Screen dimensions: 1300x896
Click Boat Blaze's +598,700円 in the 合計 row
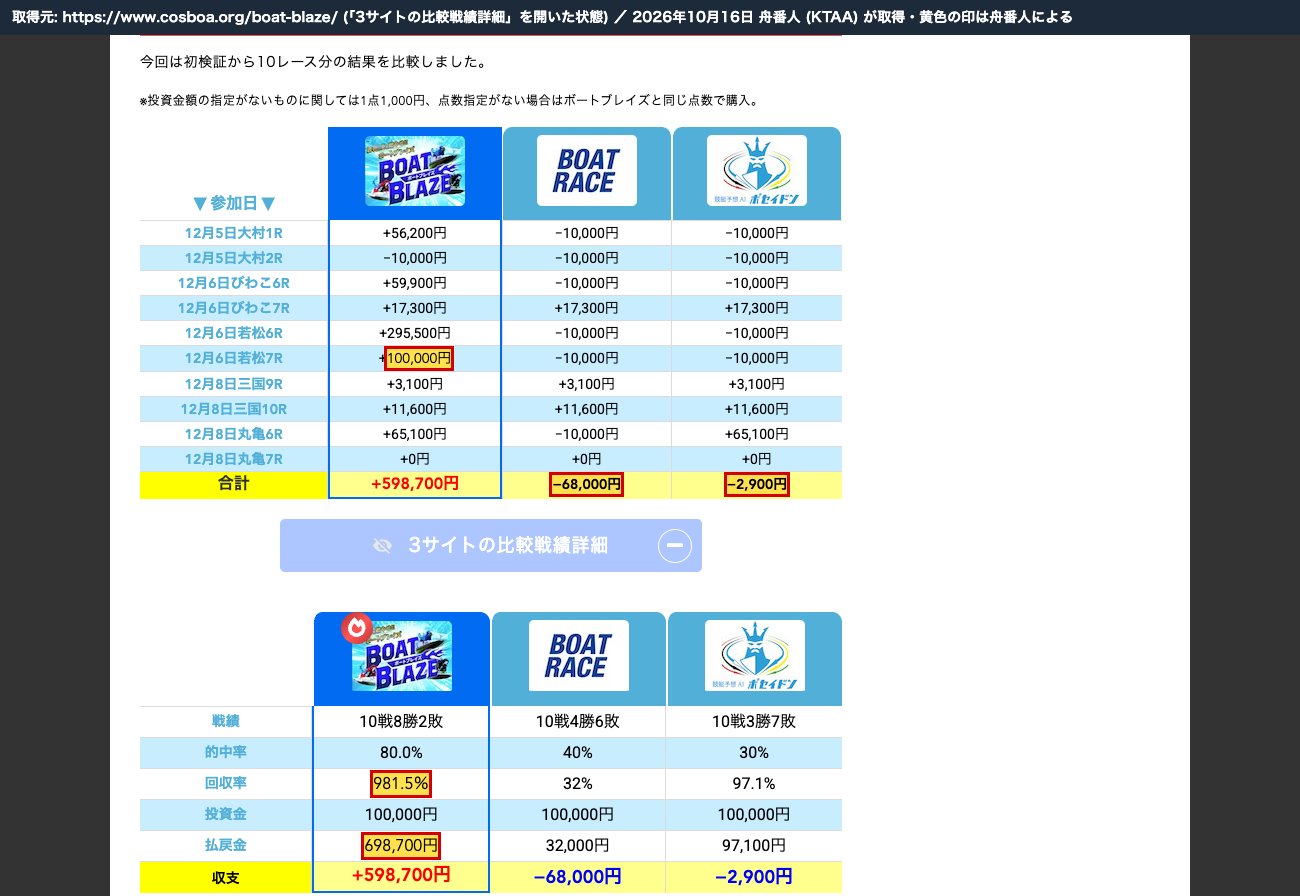tap(415, 484)
